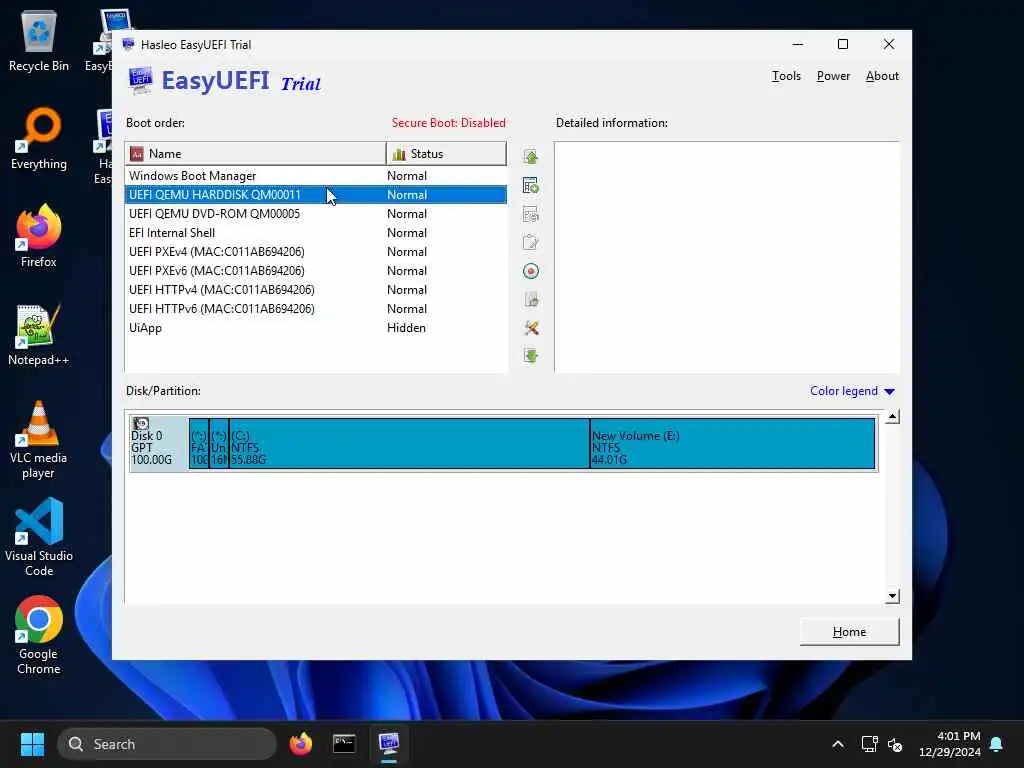Screen dimensions: 1024x768
Task: Open Google Chrome desktop shortcut
Action: tap(39, 635)
